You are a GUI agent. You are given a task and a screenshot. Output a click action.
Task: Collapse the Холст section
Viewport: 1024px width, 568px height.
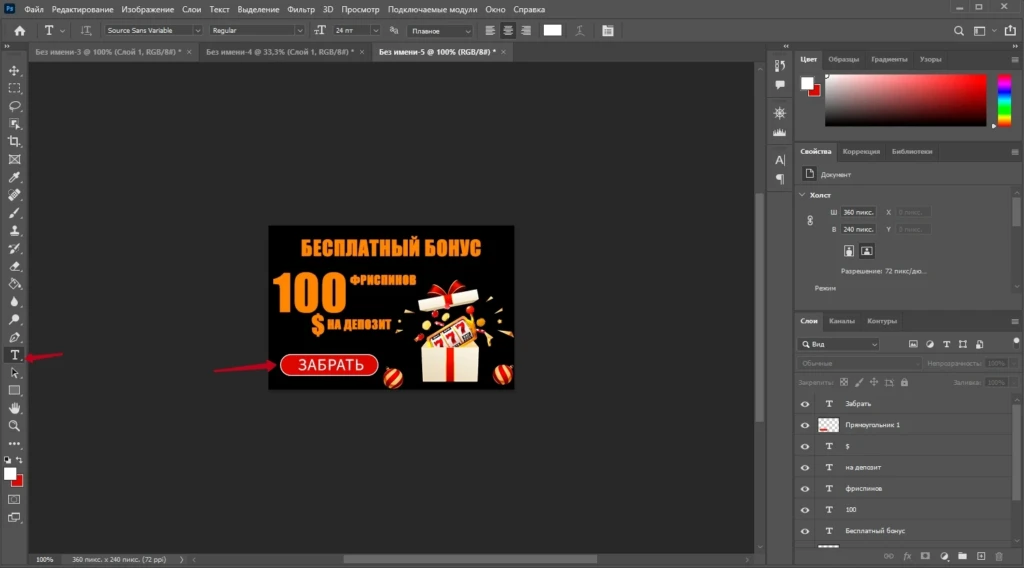click(803, 195)
